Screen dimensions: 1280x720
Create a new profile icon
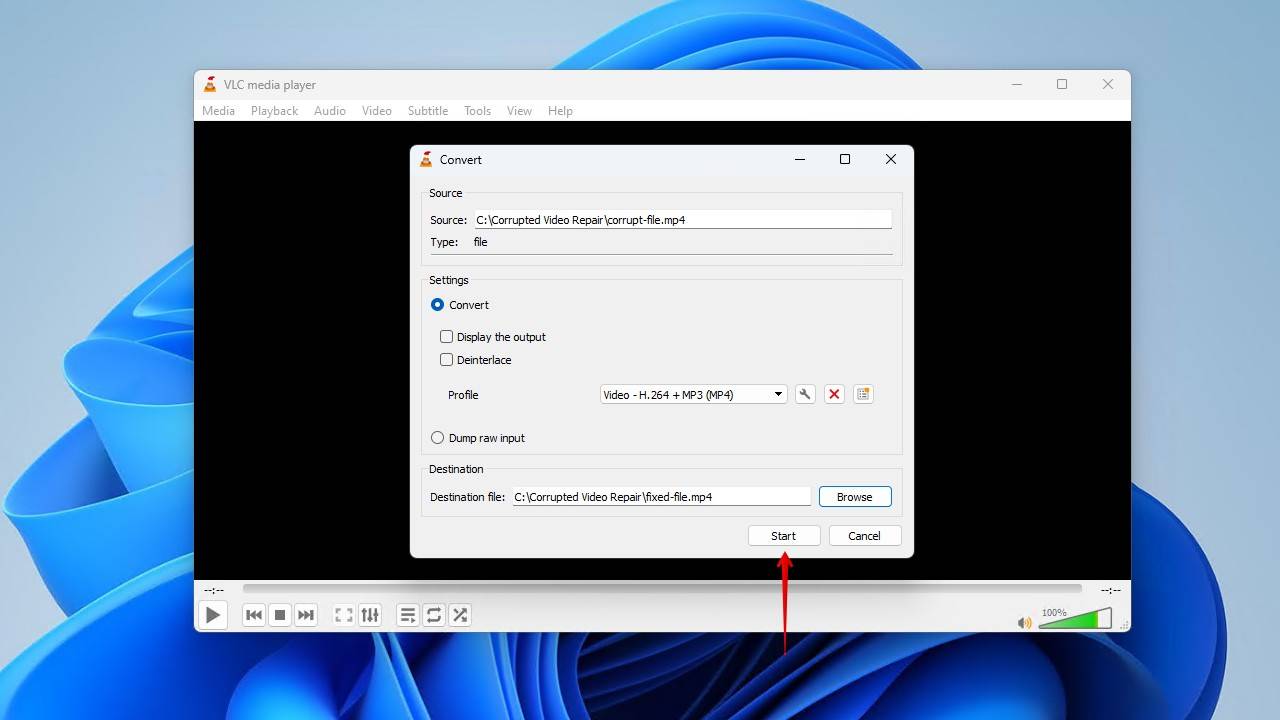[x=863, y=394]
